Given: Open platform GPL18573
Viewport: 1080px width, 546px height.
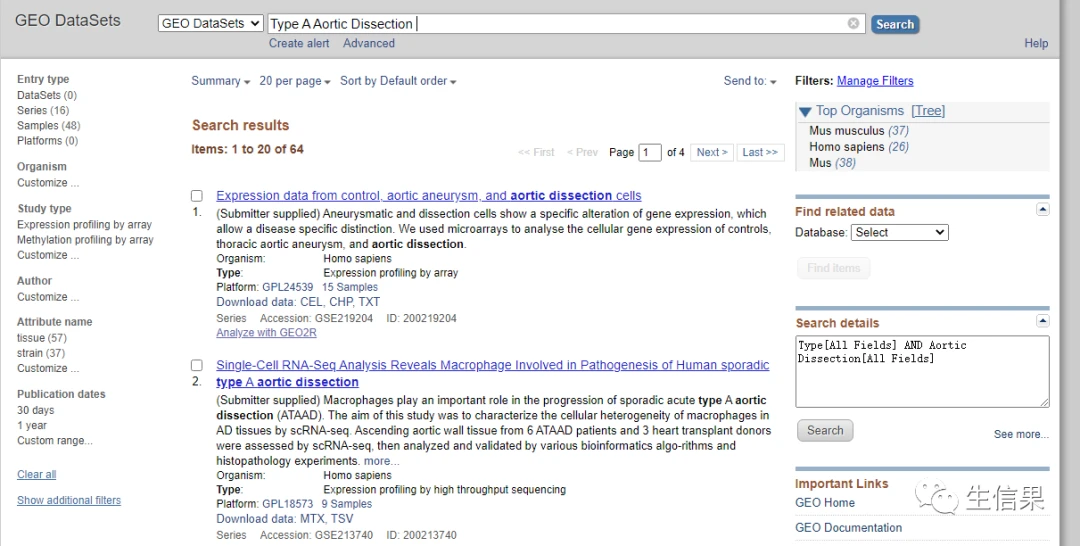Looking at the screenshot, I should click(x=287, y=504).
